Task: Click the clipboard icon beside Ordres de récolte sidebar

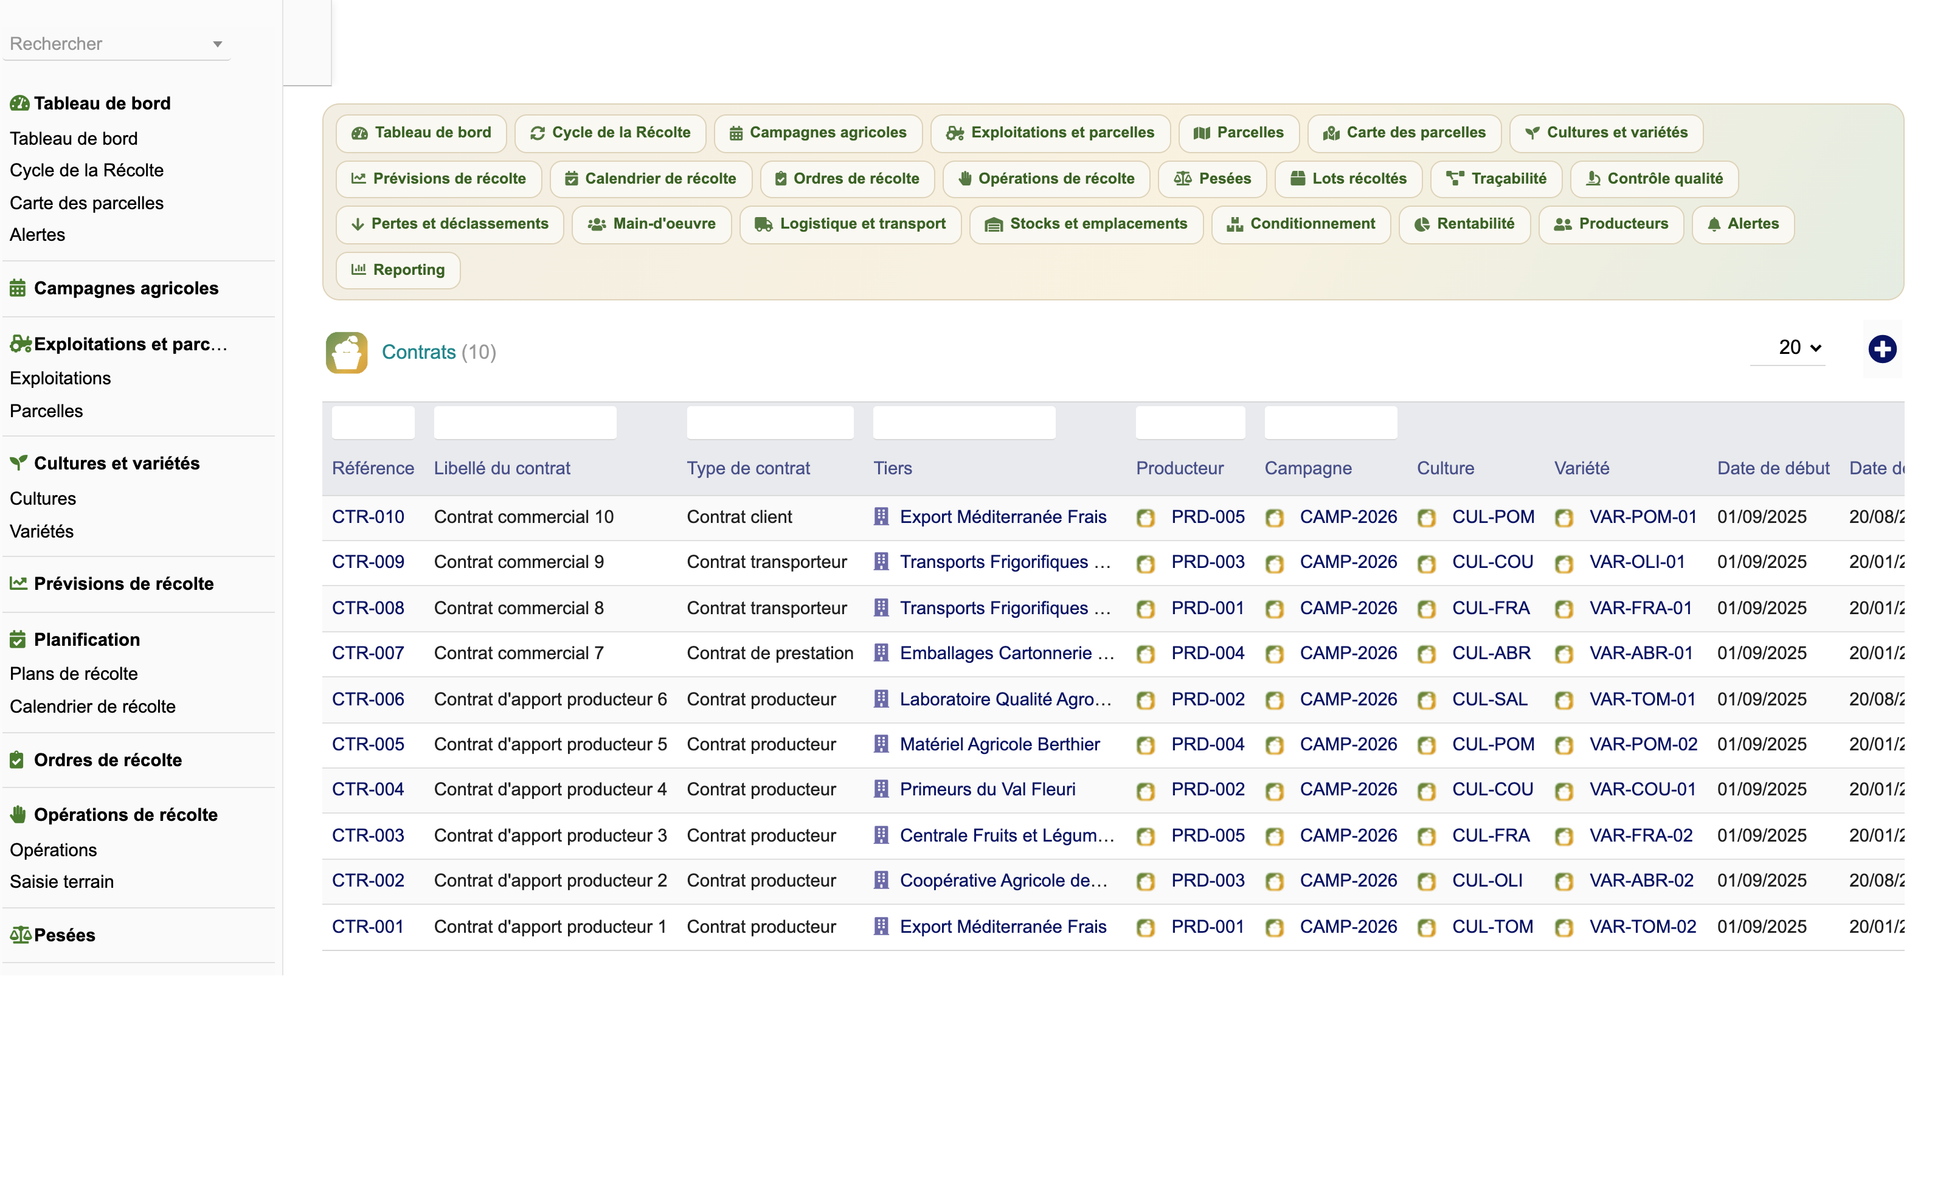Action: [x=17, y=760]
